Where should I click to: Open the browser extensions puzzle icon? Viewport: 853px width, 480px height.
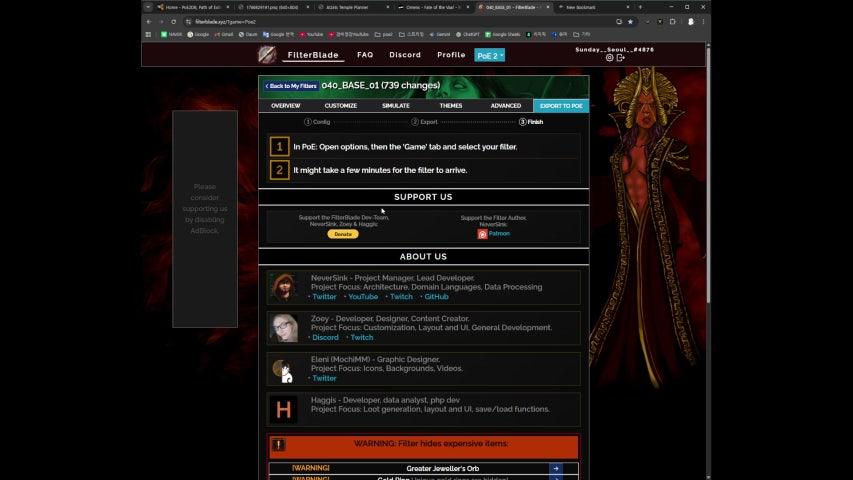(672, 22)
